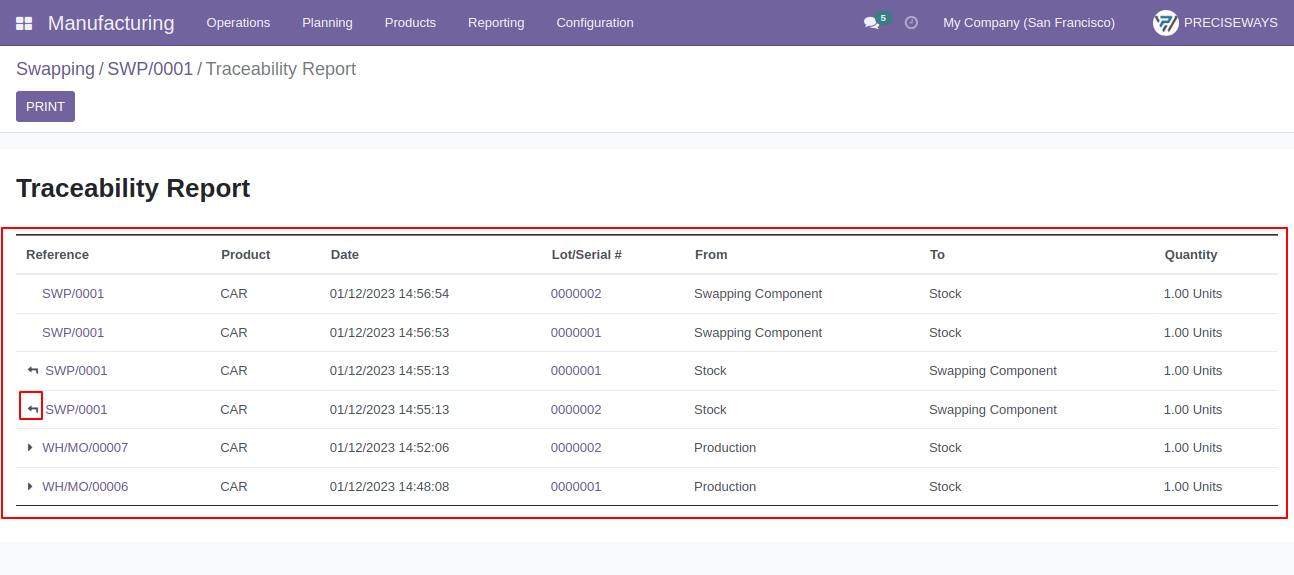
Task: Open WH/MO/00007 reference link
Action: pyautogui.click(x=85, y=448)
